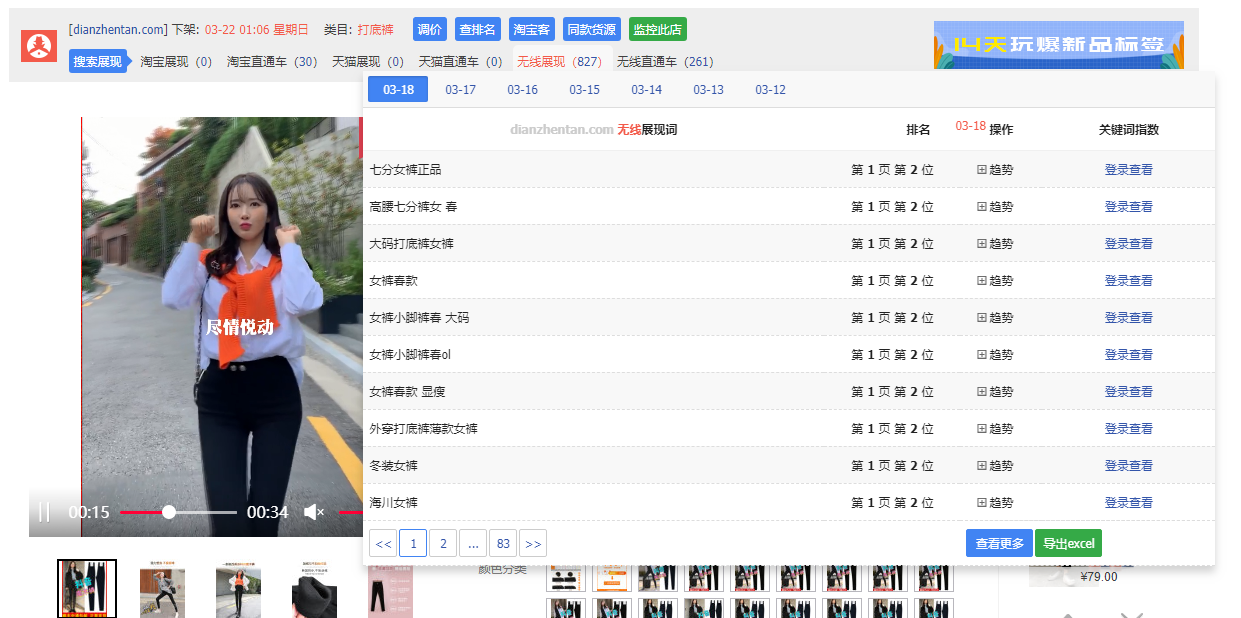The image size is (1241, 618).
Task: Click the dianzhentan red logo icon
Action: tap(39, 46)
